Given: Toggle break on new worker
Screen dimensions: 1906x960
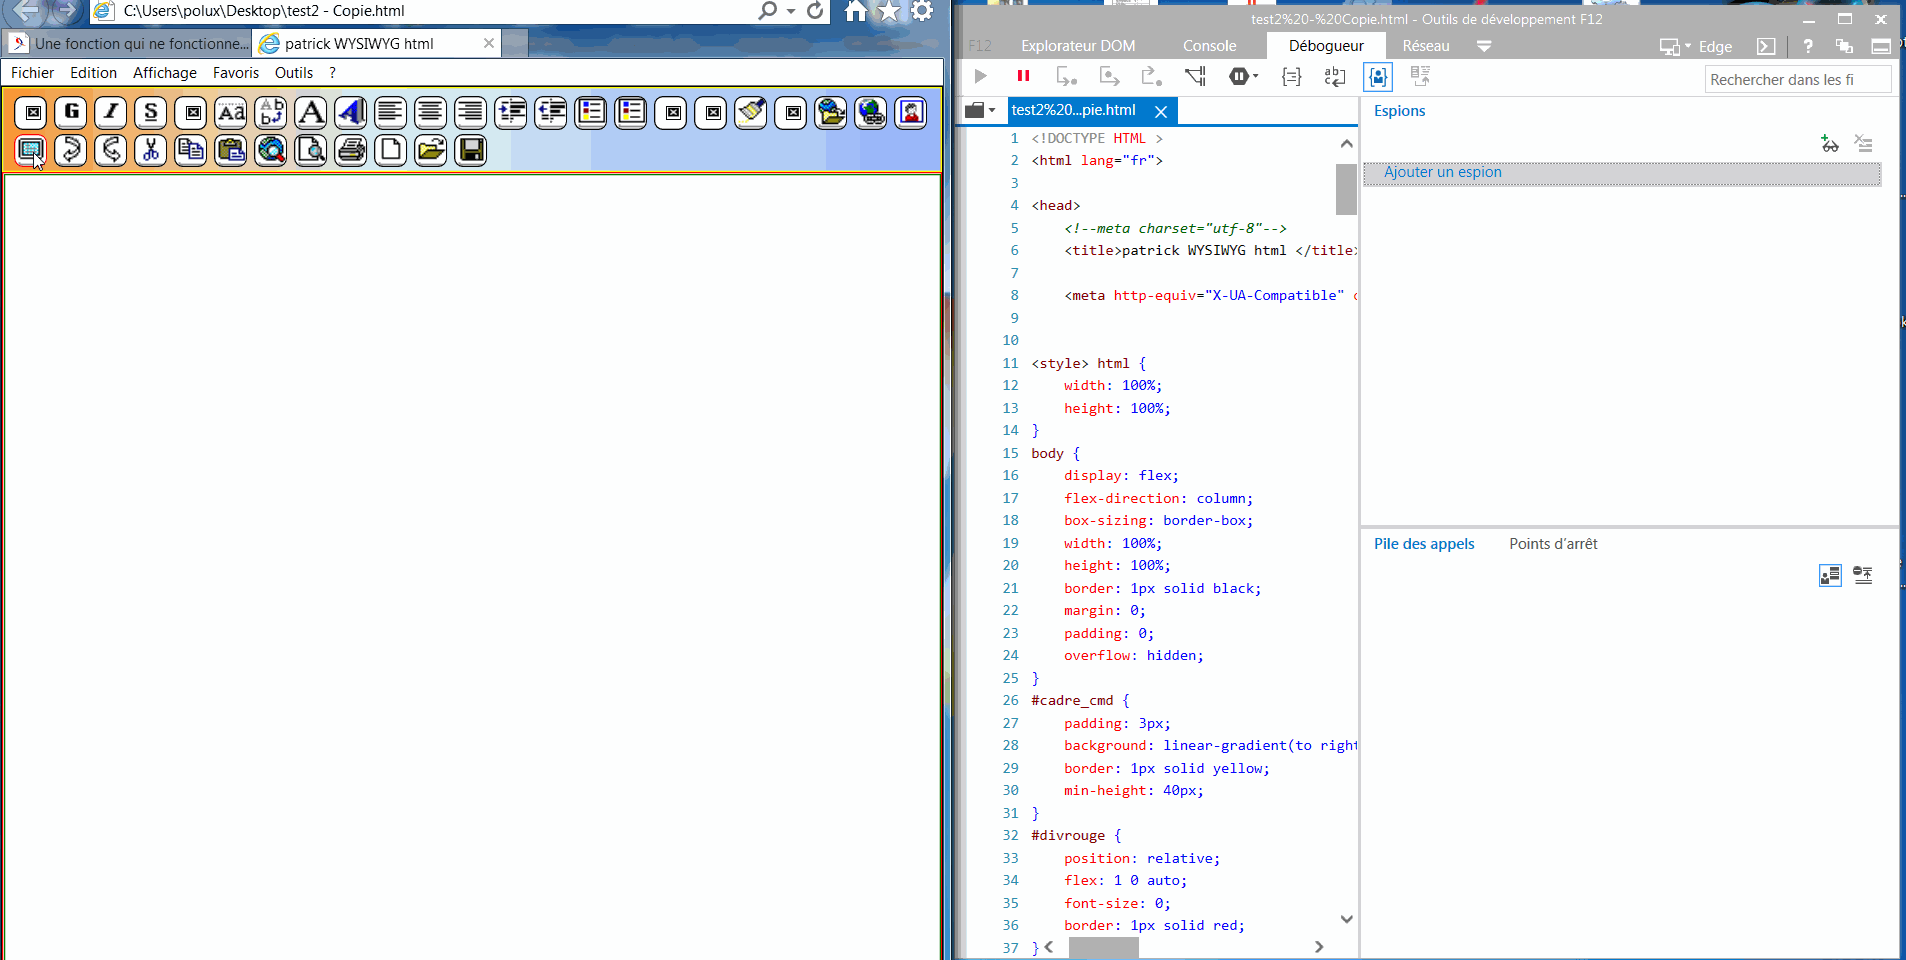Looking at the screenshot, I should point(1195,76).
